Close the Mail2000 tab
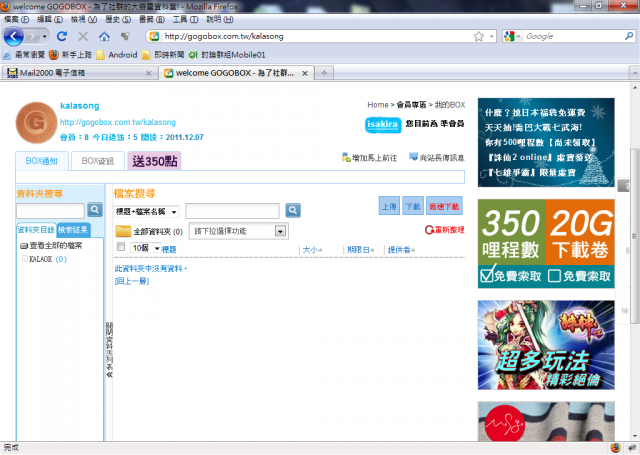This screenshot has width=640, height=455. pyautogui.click(x=149, y=73)
